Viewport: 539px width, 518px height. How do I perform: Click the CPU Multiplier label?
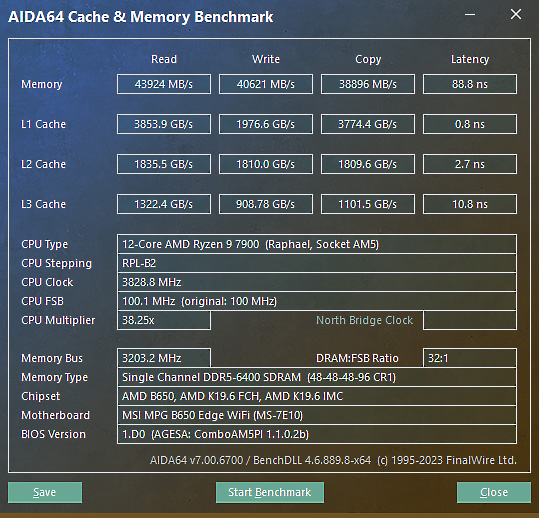click(58, 320)
